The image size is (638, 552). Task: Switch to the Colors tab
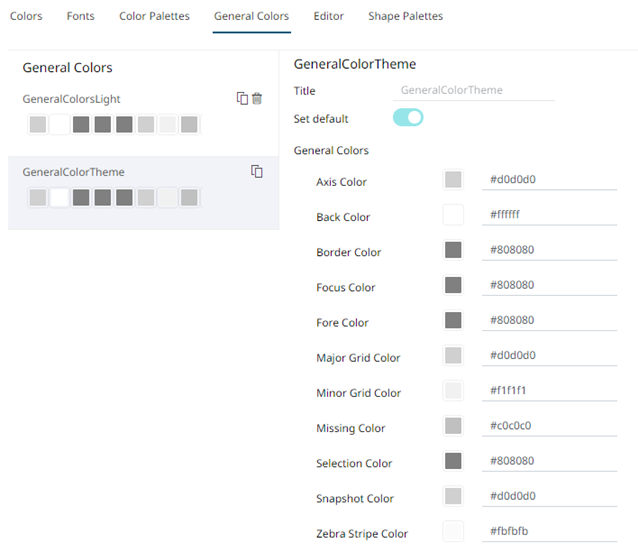pos(26,17)
